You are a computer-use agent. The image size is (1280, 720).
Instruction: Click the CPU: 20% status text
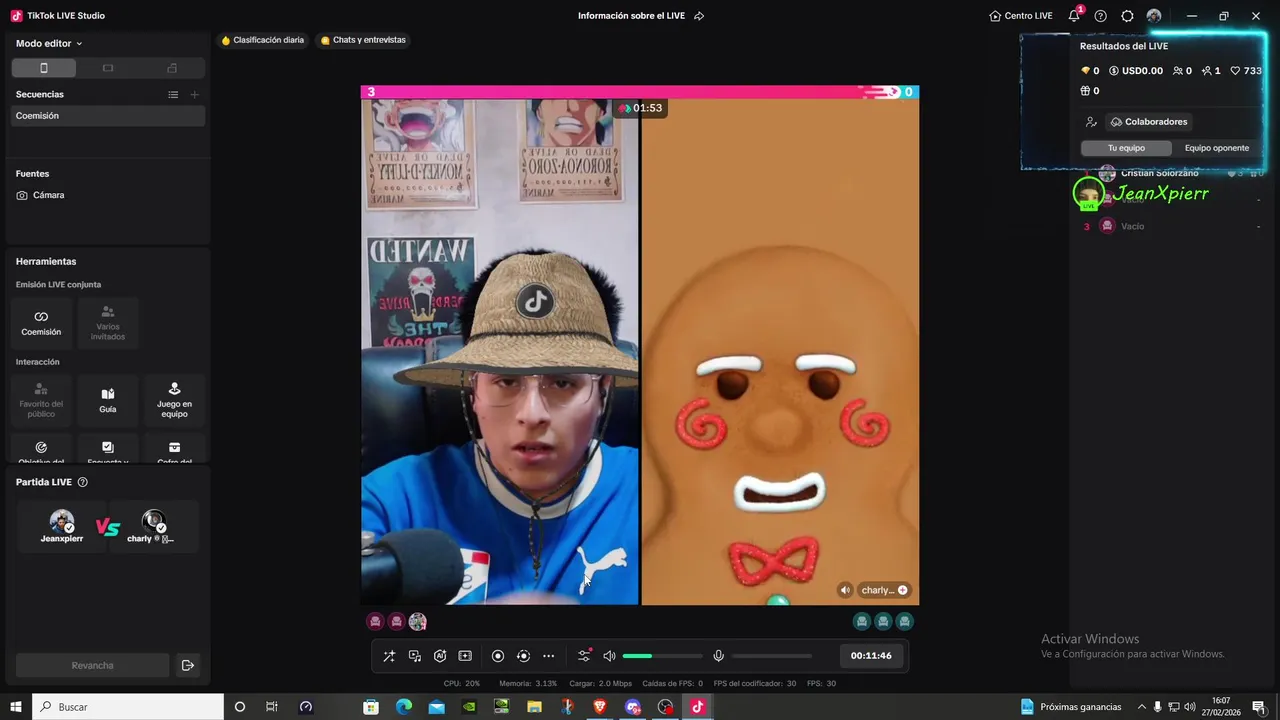(462, 684)
